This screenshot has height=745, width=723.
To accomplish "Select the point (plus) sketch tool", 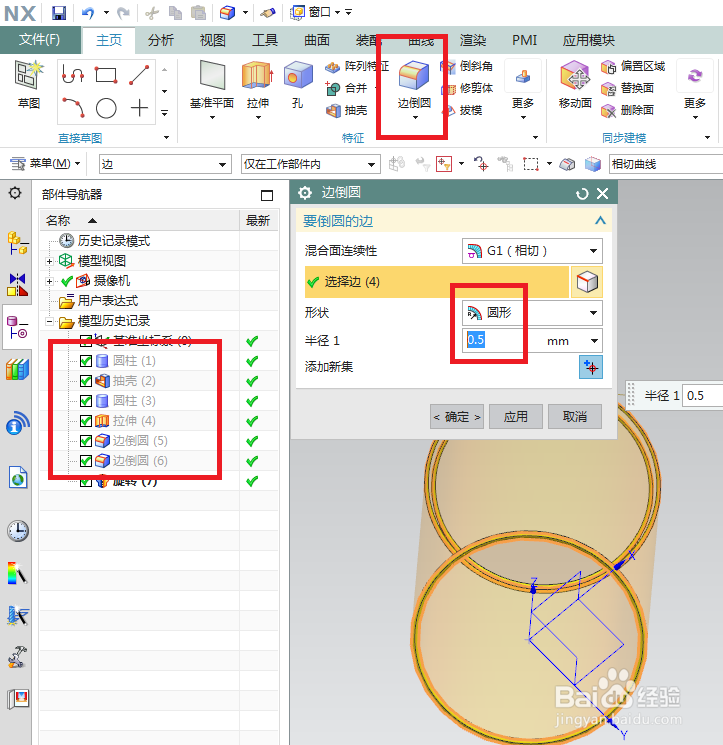I will pyautogui.click(x=139, y=108).
